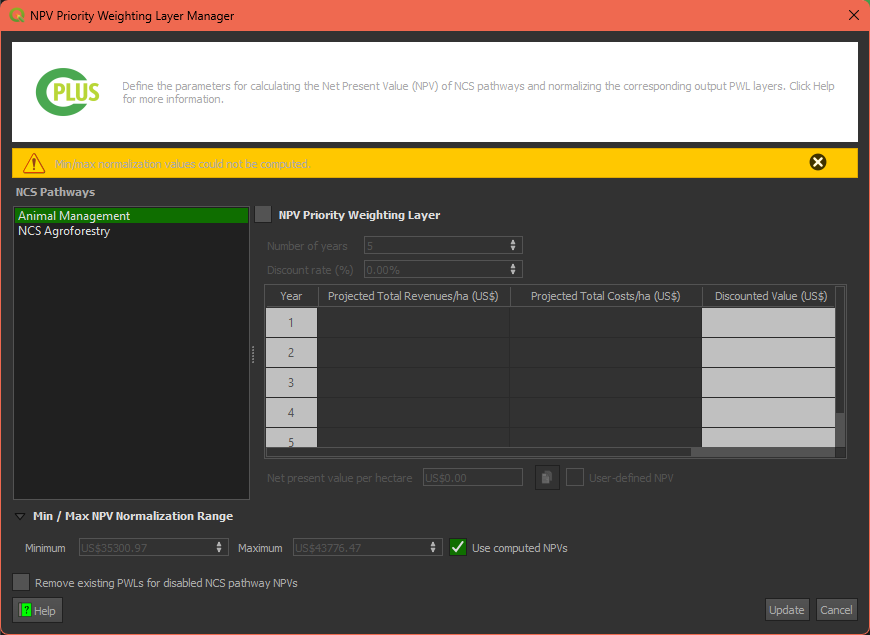Click the table horizontal scrollbar
This screenshot has height=635, width=870.
(x=550, y=452)
